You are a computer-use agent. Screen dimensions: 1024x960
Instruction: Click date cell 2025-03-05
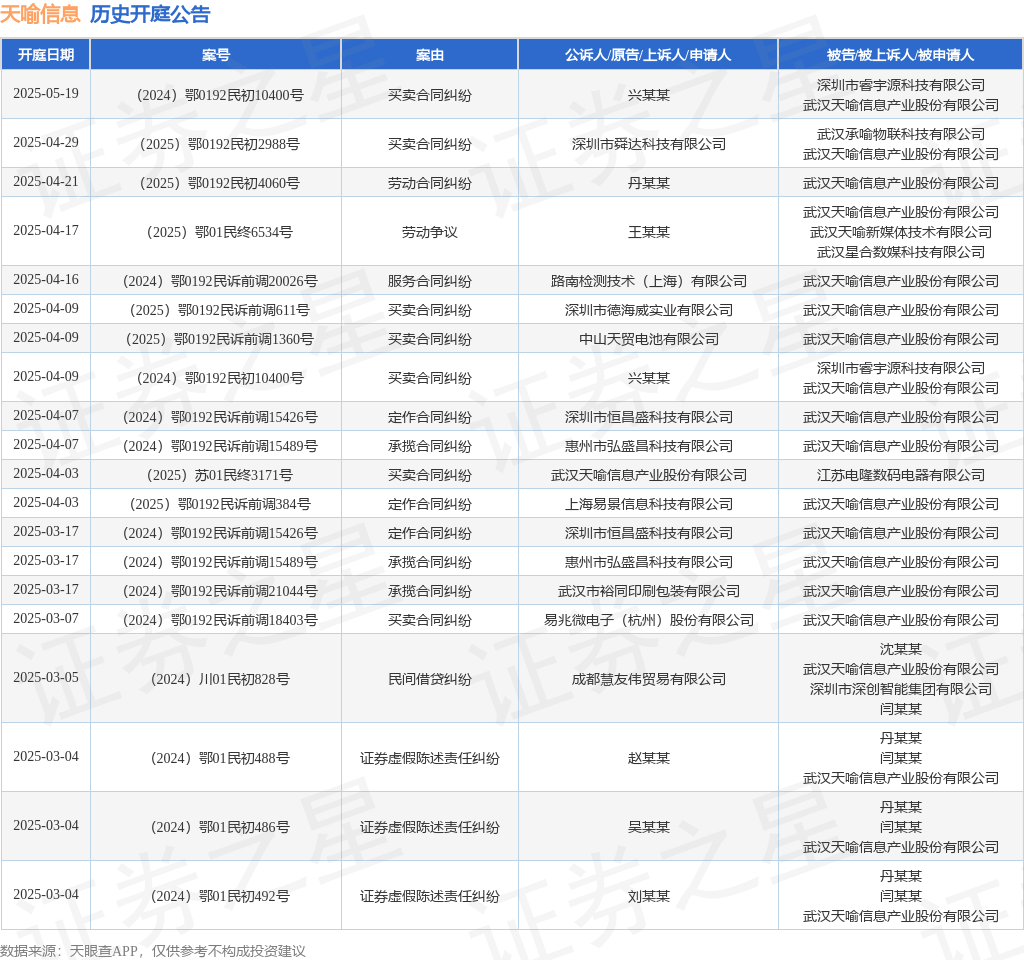pos(46,677)
